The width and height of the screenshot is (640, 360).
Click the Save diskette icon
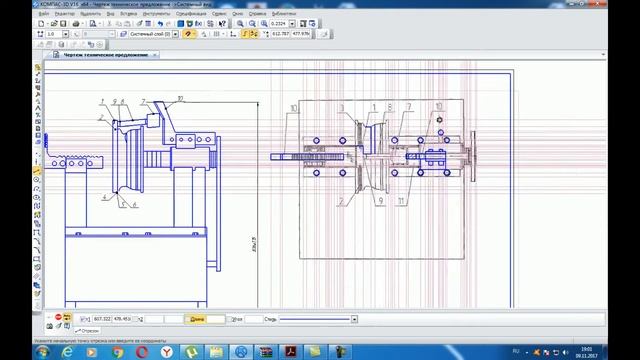click(63, 24)
